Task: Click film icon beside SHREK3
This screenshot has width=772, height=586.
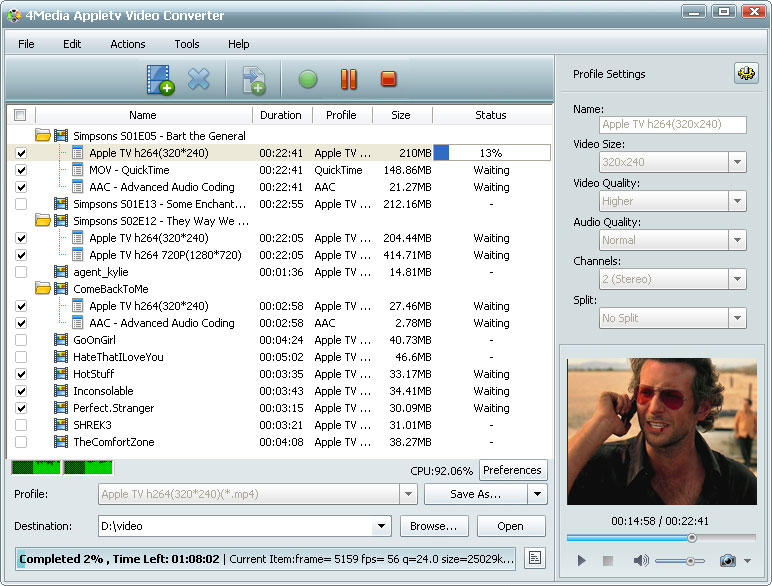Action: point(61,424)
